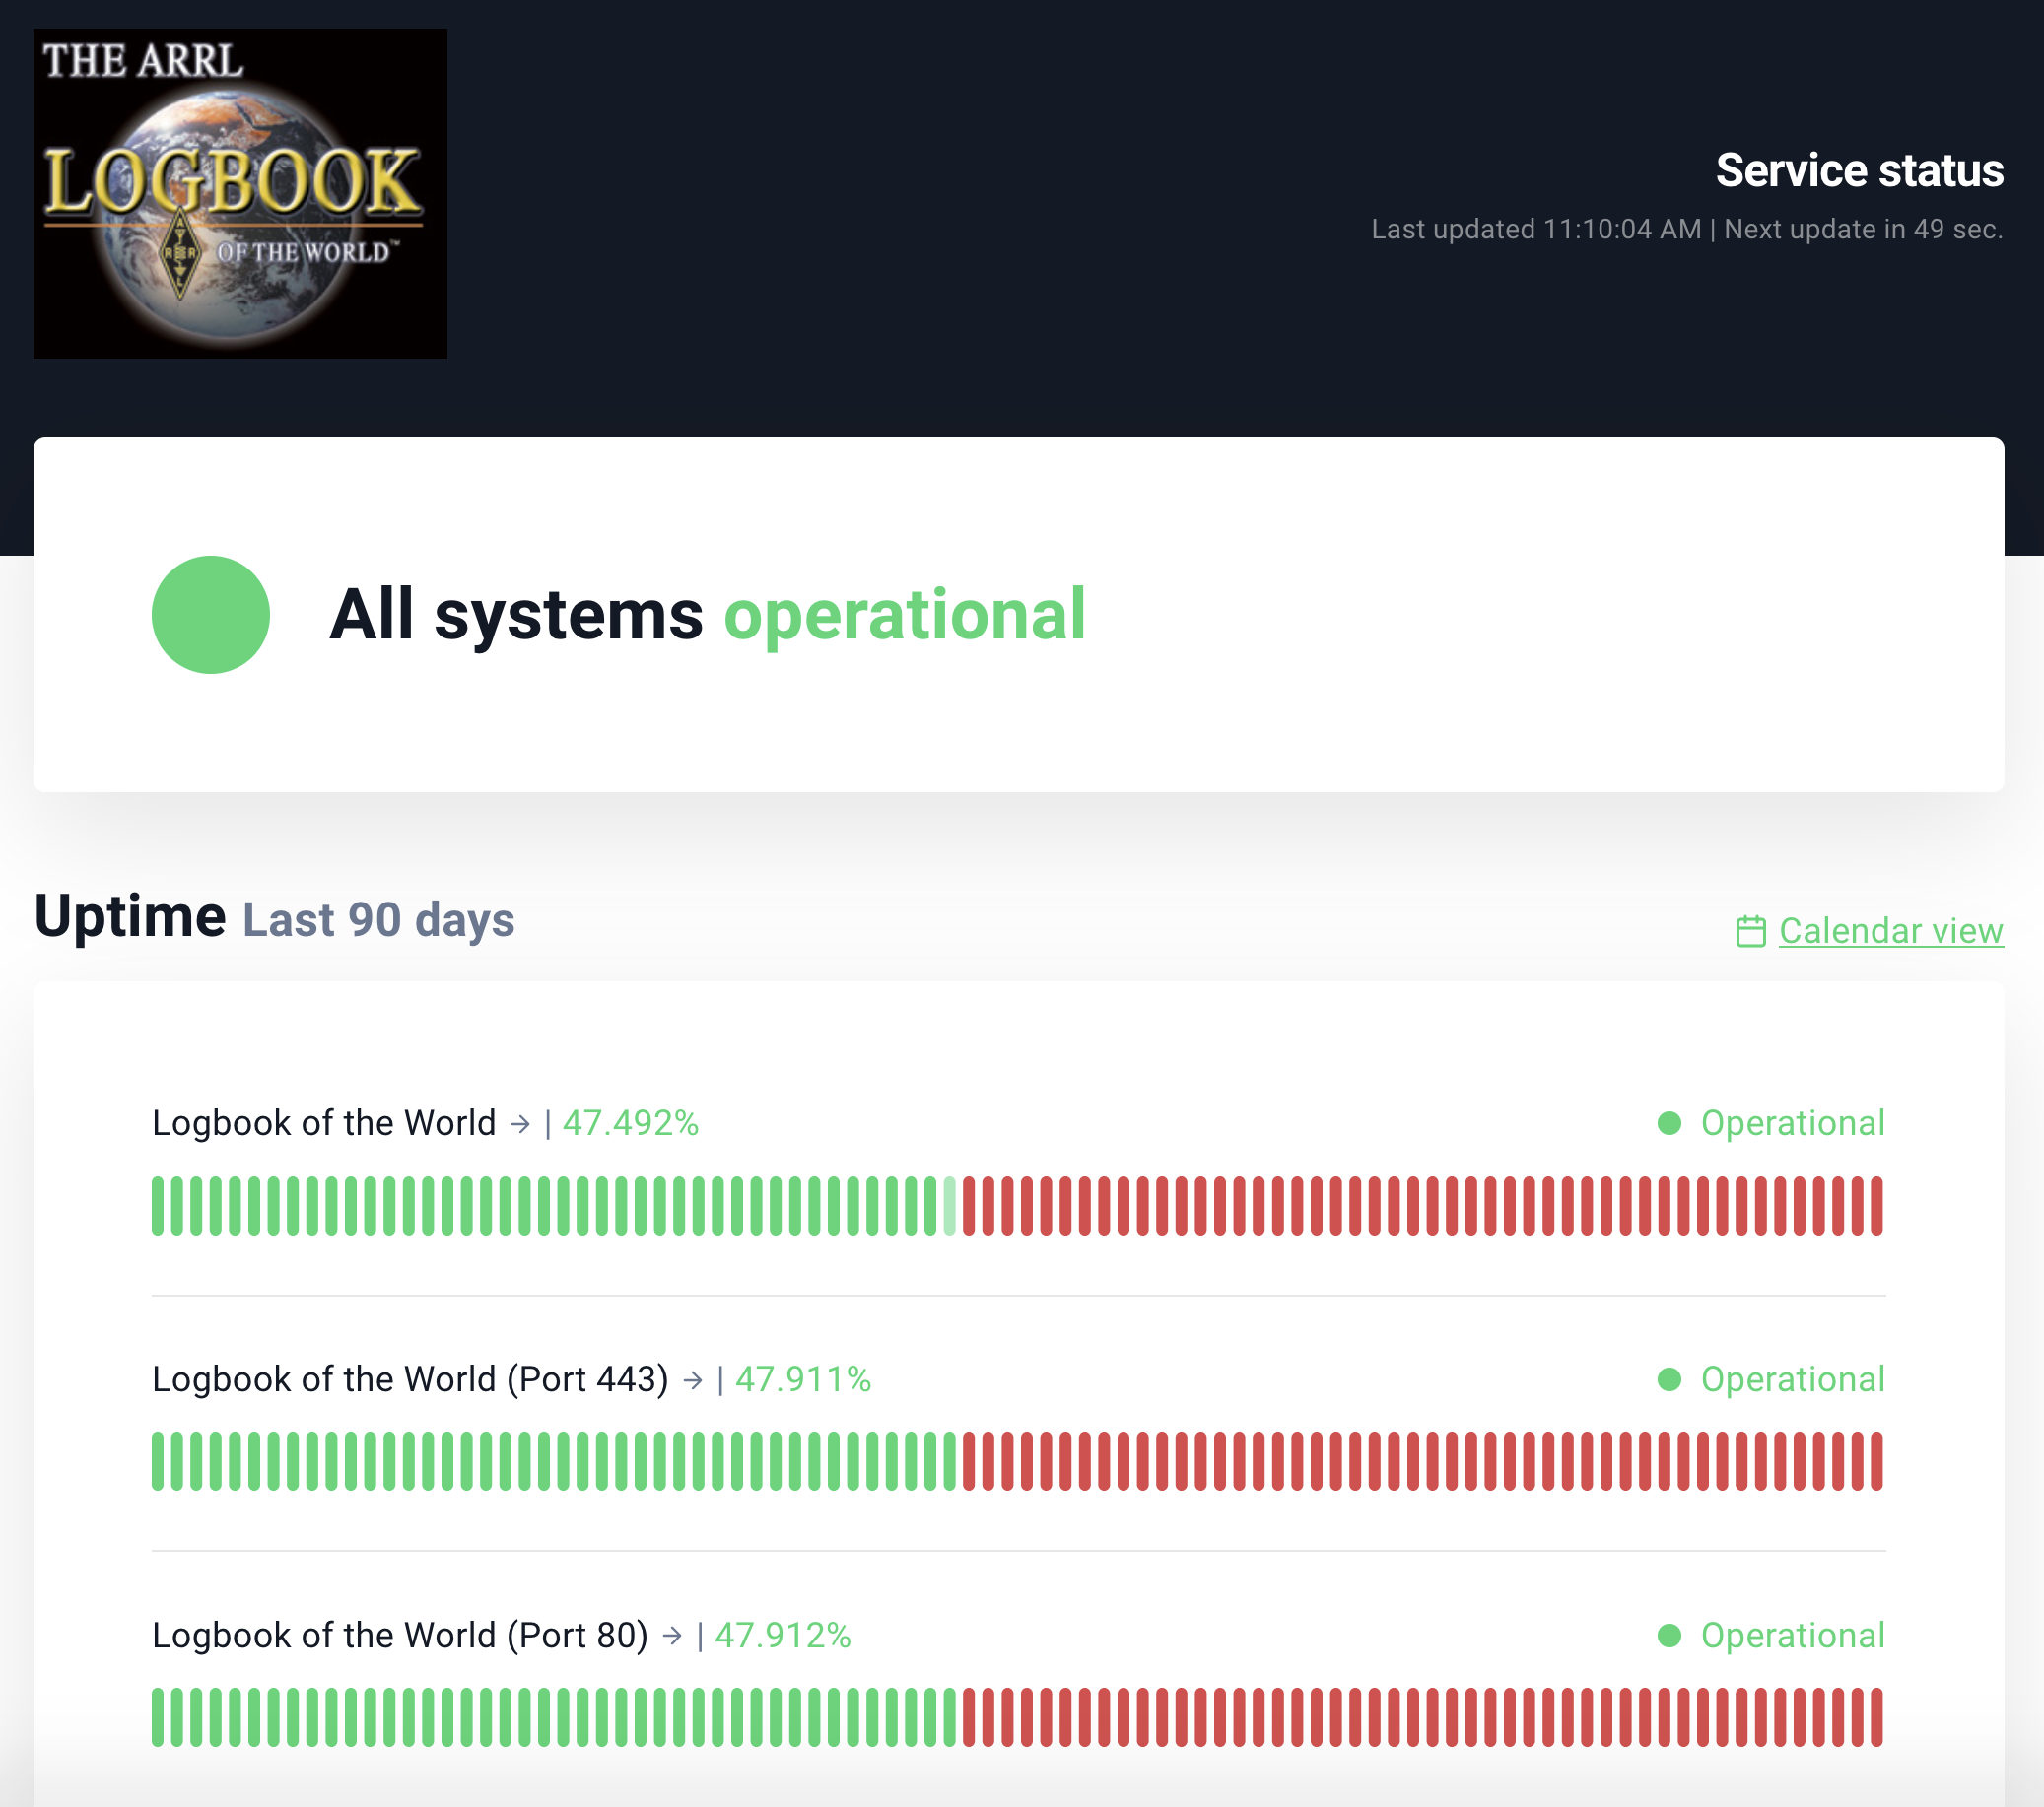The width and height of the screenshot is (2044, 1807).
Task: Click the first green bar of the Port 443 timeline
Action: click(x=158, y=1461)
